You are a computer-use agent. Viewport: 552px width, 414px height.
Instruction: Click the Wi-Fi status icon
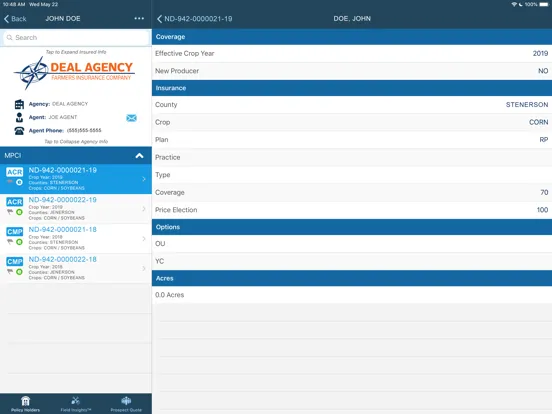click(x=514, y=5)
